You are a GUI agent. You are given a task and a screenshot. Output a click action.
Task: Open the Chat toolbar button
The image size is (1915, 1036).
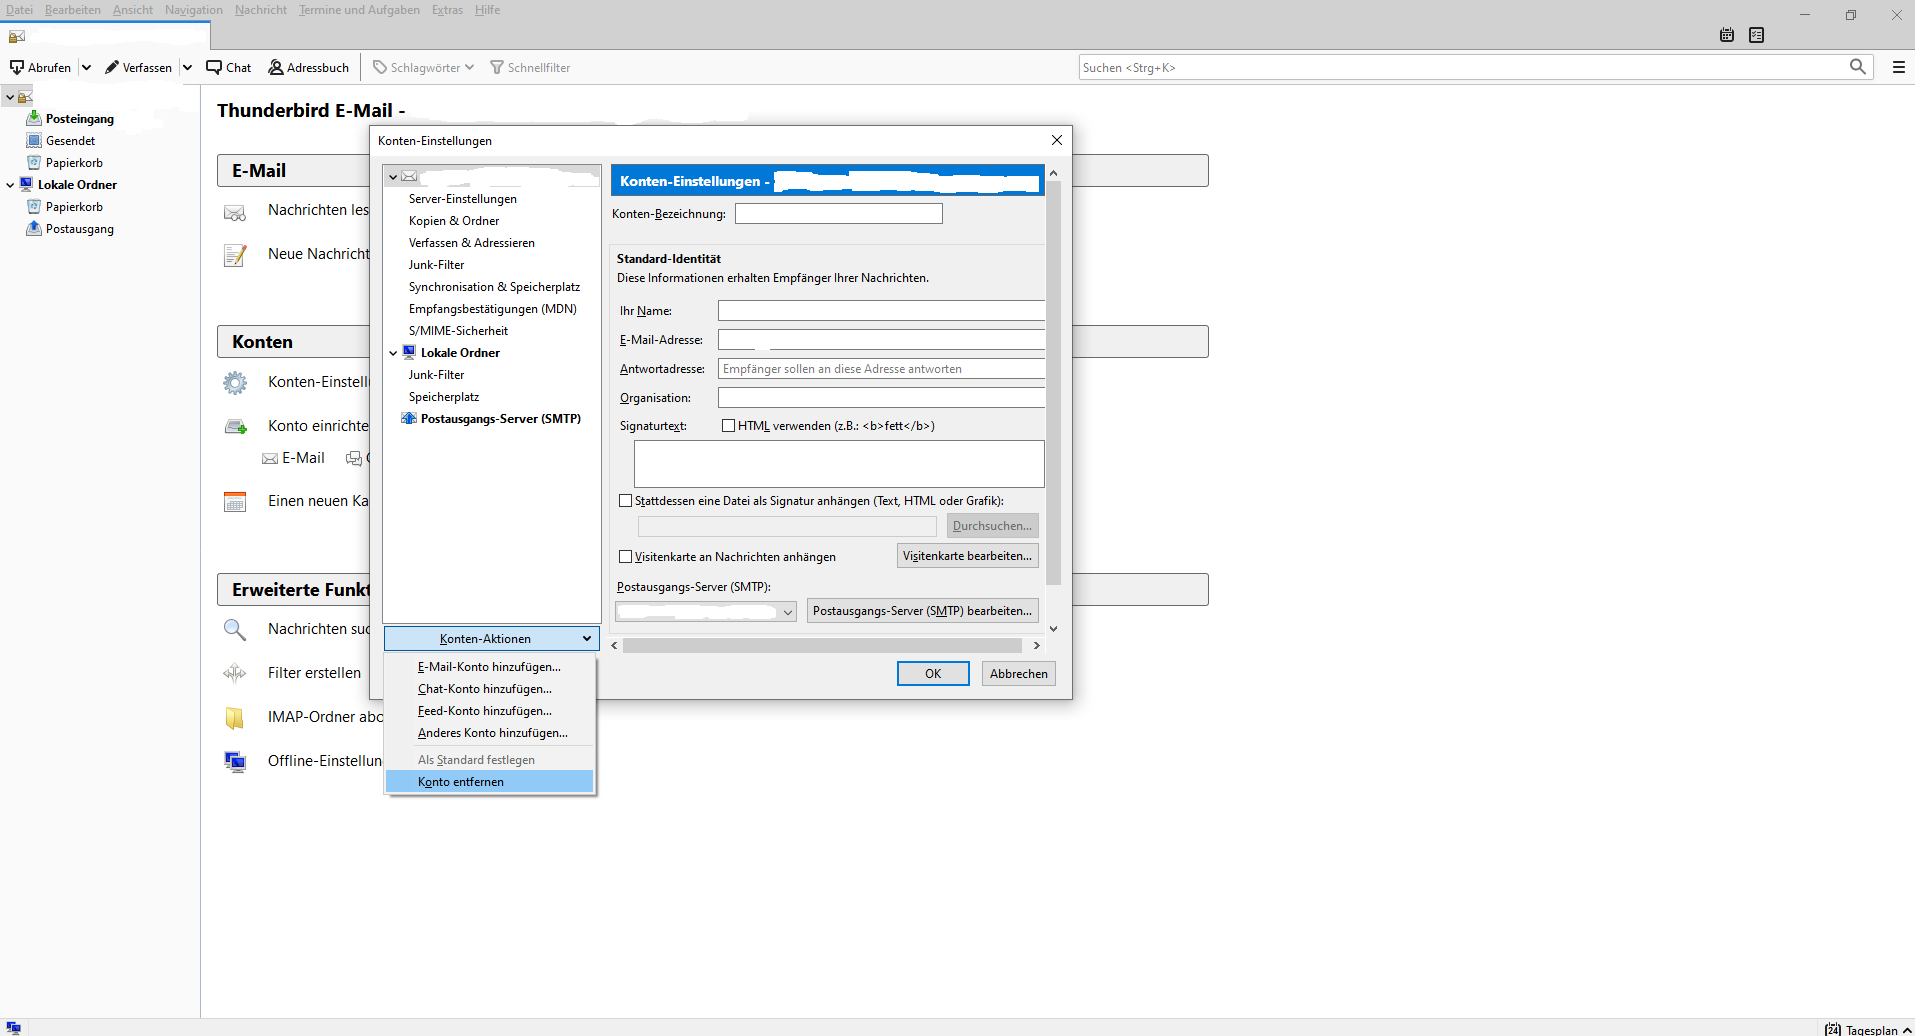pos(229,67)
